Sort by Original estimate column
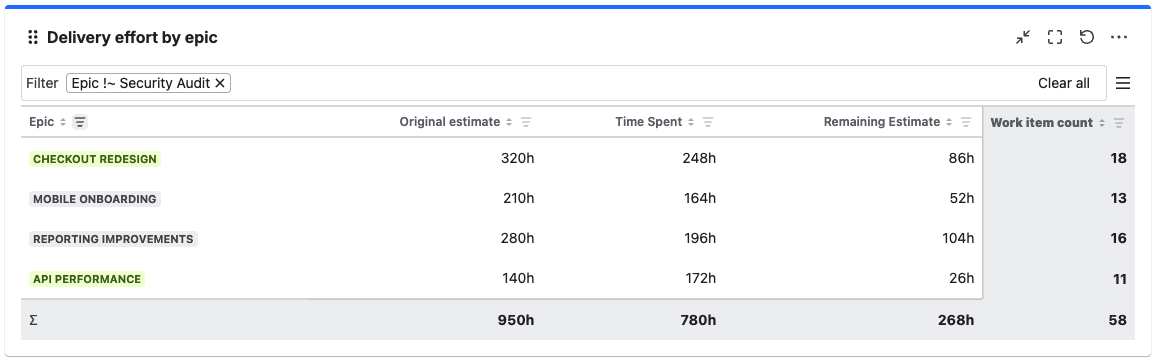This screenshot has height=362, width=1157. coord(508,122)
